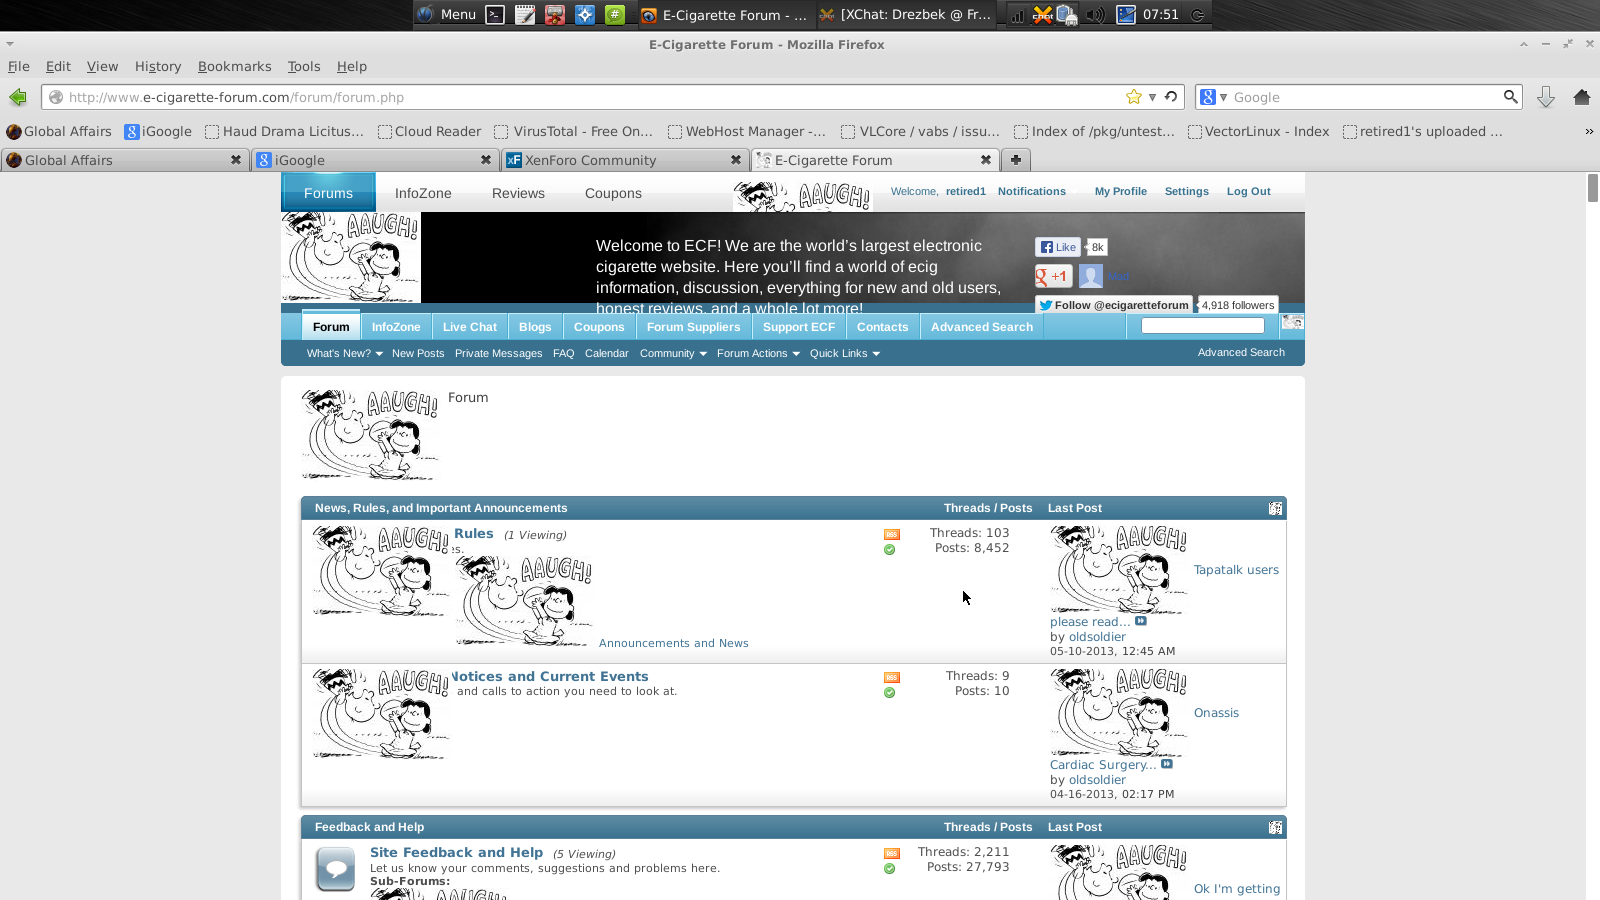Follow @ecigaretteforum on Twitter

point(1114,305)
